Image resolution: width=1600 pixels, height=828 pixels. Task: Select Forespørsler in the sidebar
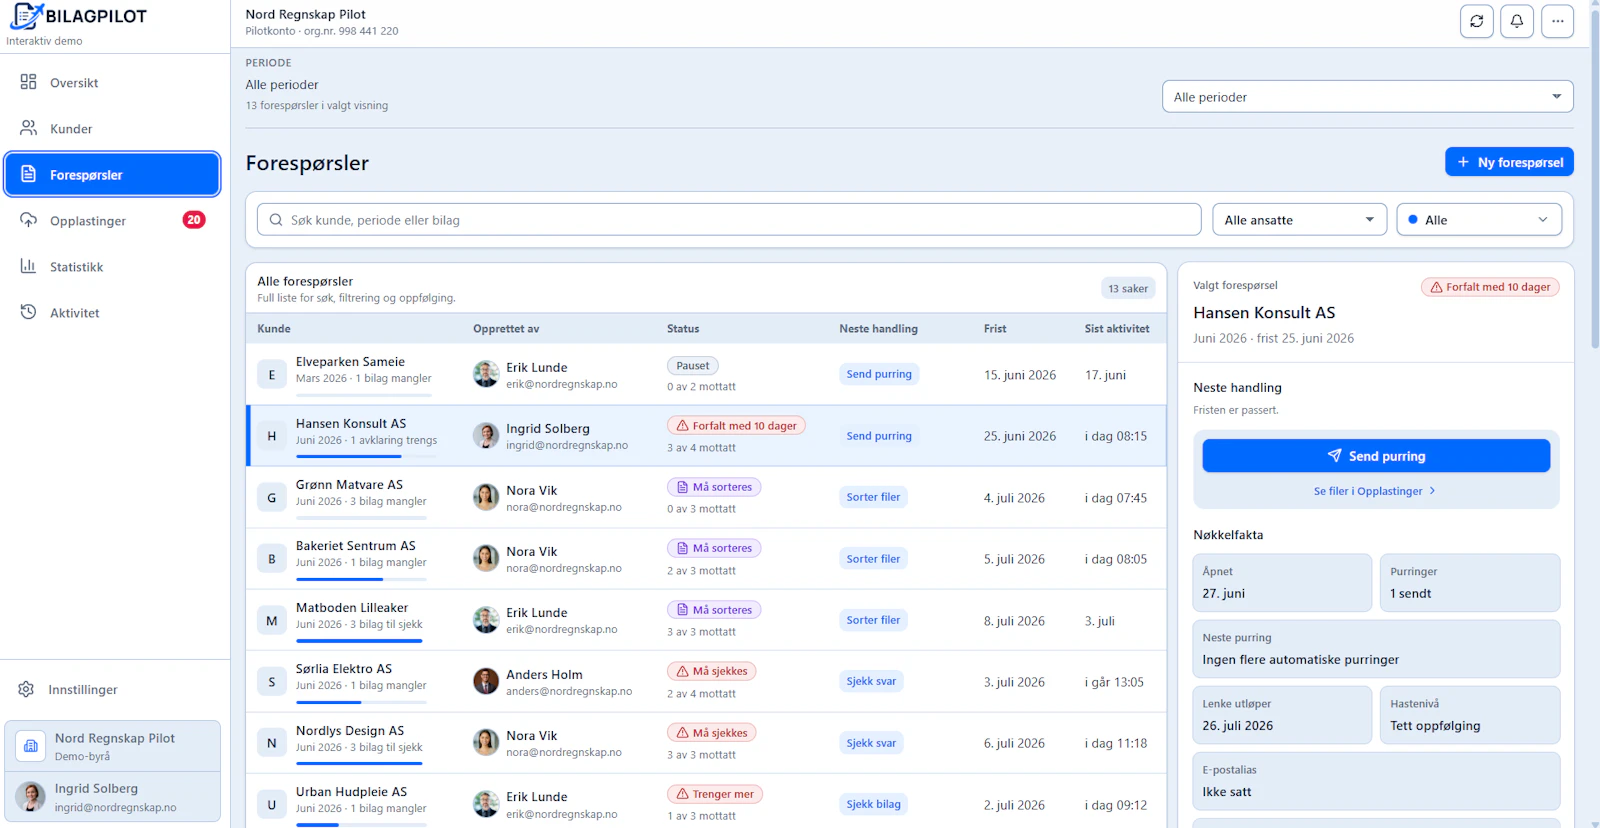[x=112, y=175]
